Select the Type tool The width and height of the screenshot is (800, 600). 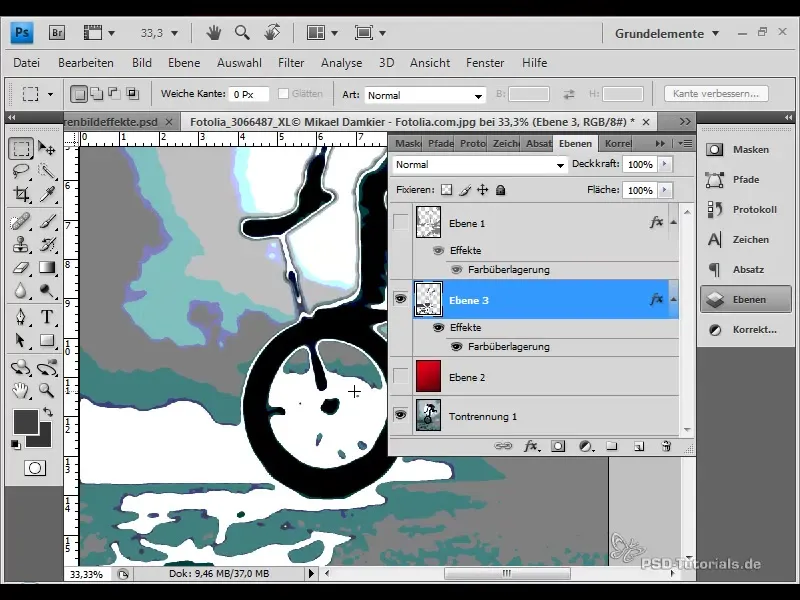pyautogui.click(x=47, y=317)
